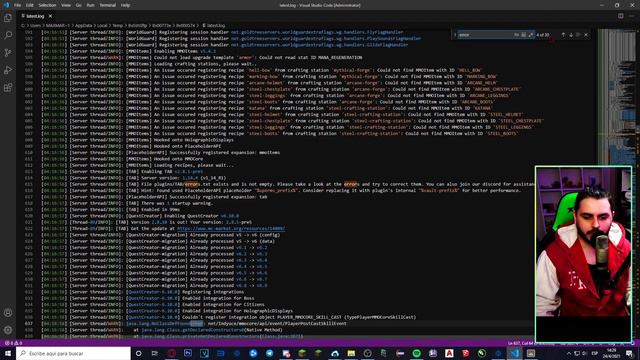Open the ESP language indicator in system tray
The image size is (640, 360).
(595, 353)
